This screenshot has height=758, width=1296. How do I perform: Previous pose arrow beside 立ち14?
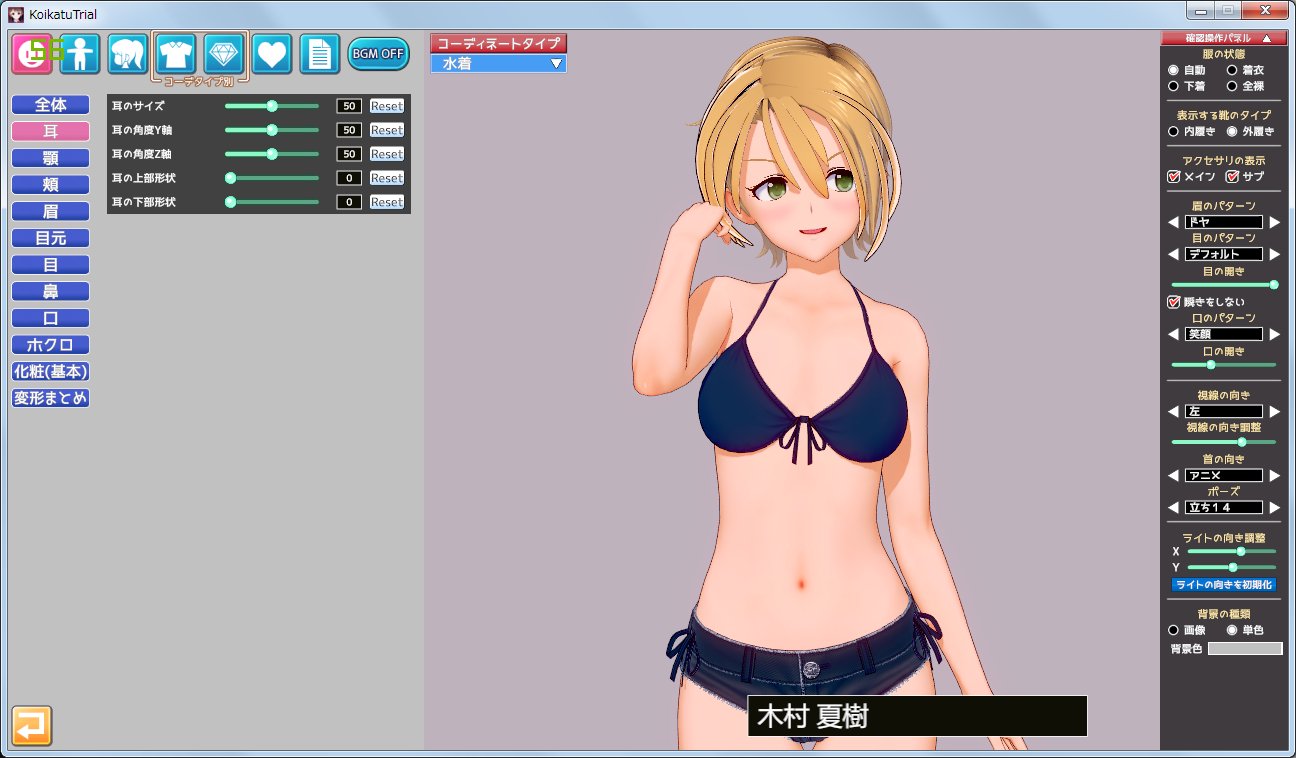click(x=1174, y=507)
